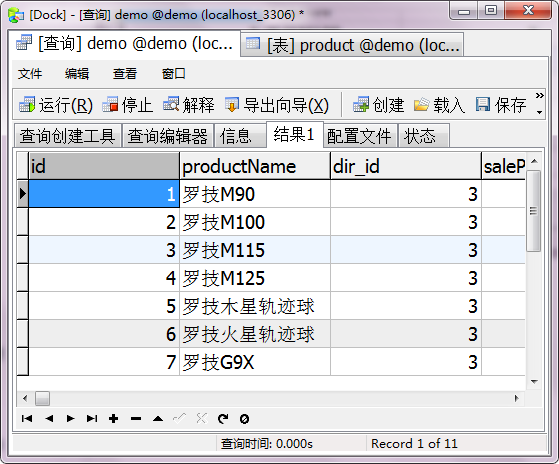The width and height of the screenshot is (559, 464).
Task: Click horizontal scrollbar left arrow
Action: [x=25, y=398]
